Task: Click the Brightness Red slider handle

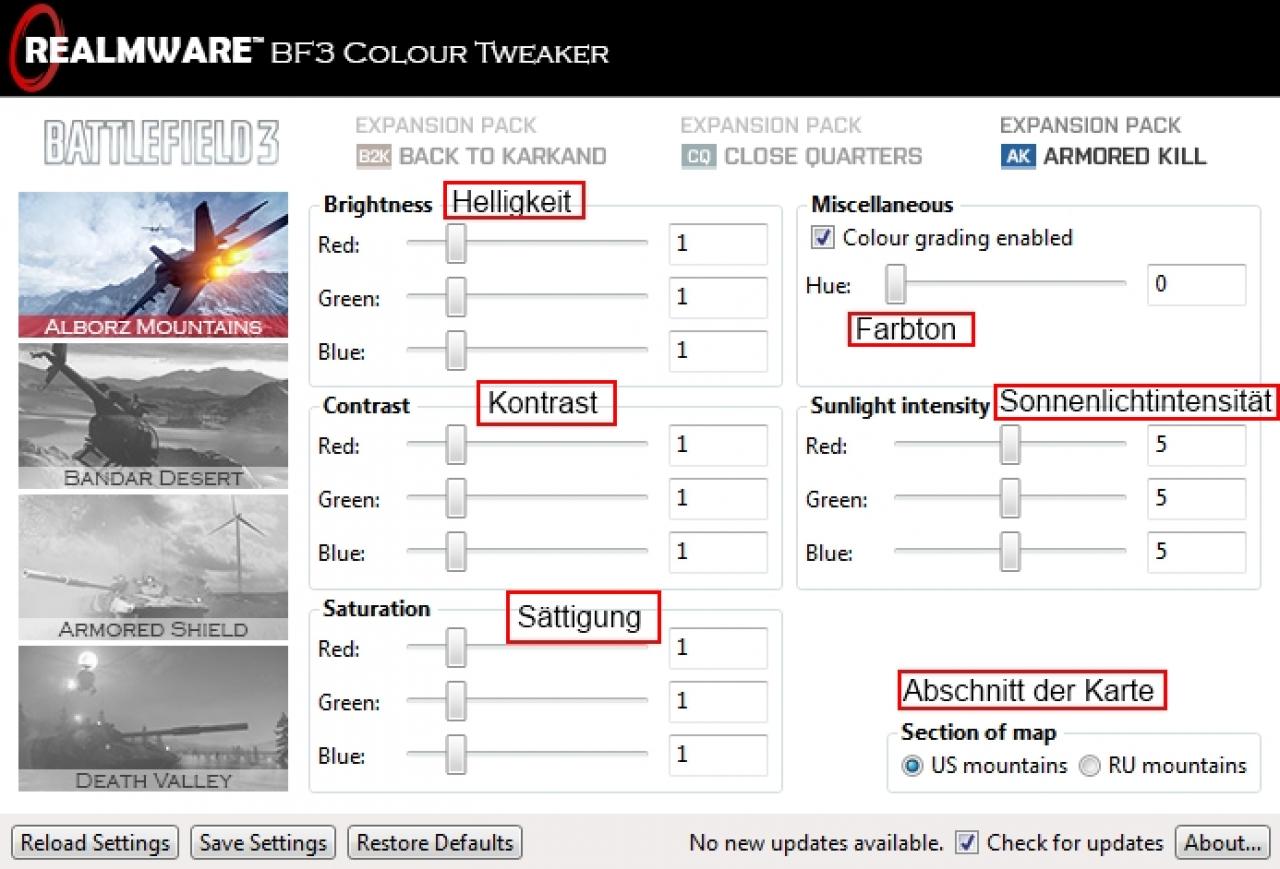Action: [x=456, y=243]
